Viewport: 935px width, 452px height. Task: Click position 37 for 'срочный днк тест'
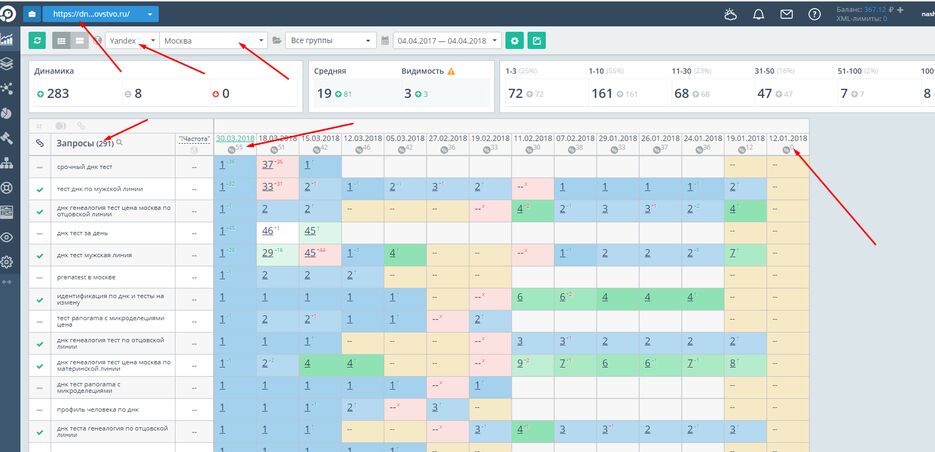[x=267, y=165]
